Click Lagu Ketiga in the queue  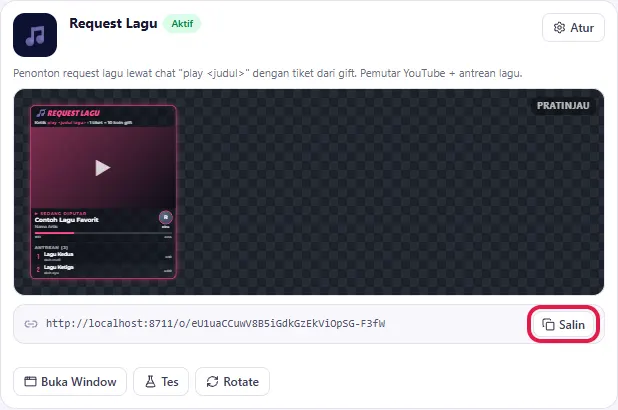pyautogui.click(x=59, y=267)
